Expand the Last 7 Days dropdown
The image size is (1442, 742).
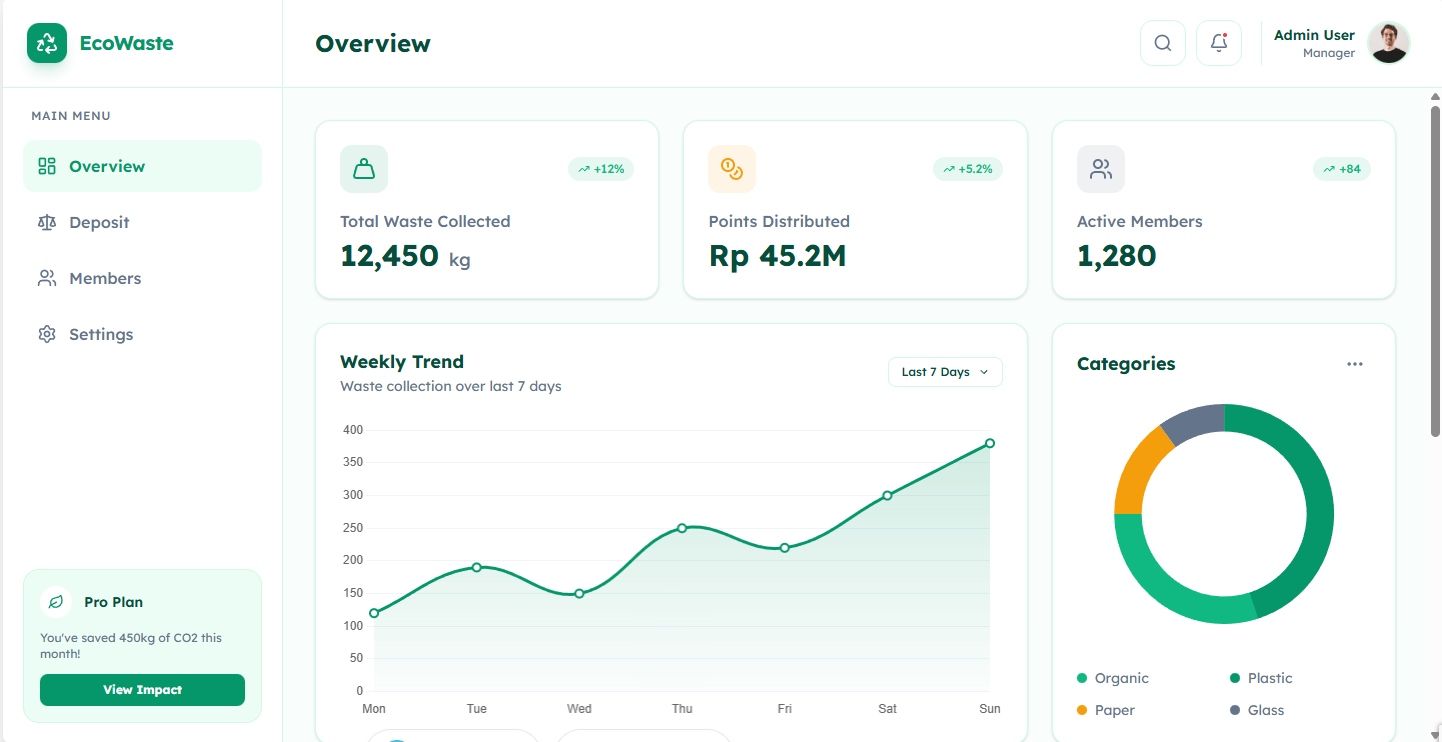click(x=945, y=372)
